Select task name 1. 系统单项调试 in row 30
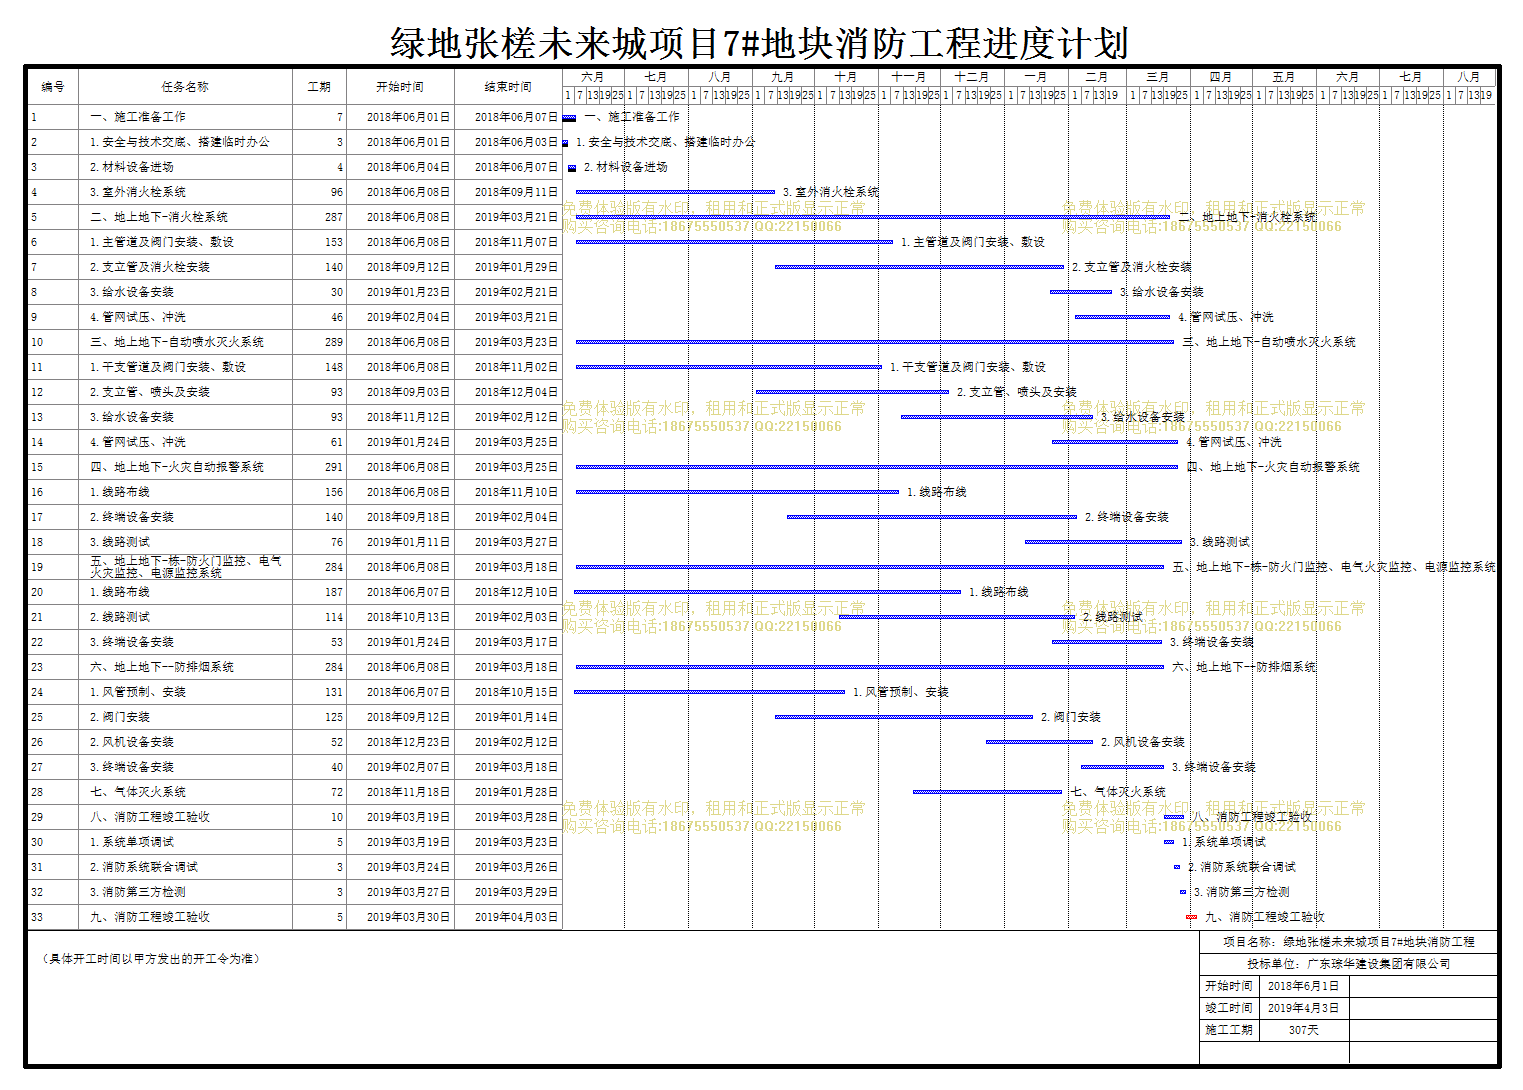Screen dimensions: 1523x1090 pyautogui.click(x=132, y=842)
